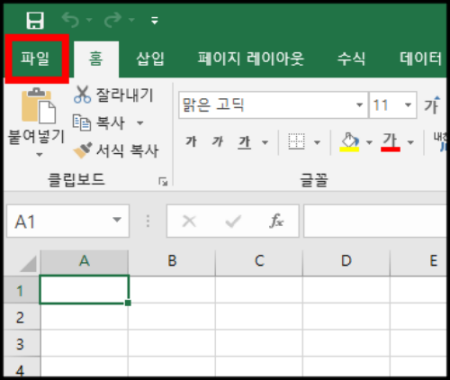
Task: Expand the font name dropdown arrow
Action: (x=360, y=105)
